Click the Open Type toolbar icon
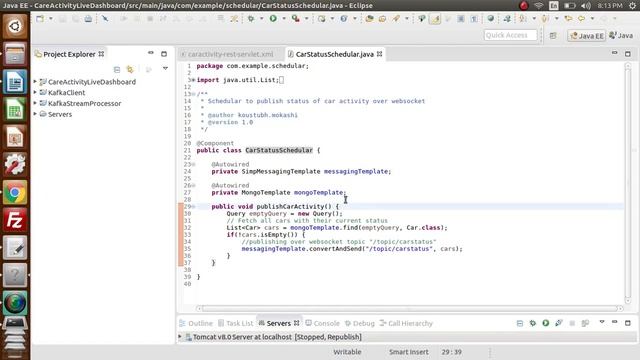Viewport: 640px width, 360px height. pyautogui.click(x=369, y=19)
